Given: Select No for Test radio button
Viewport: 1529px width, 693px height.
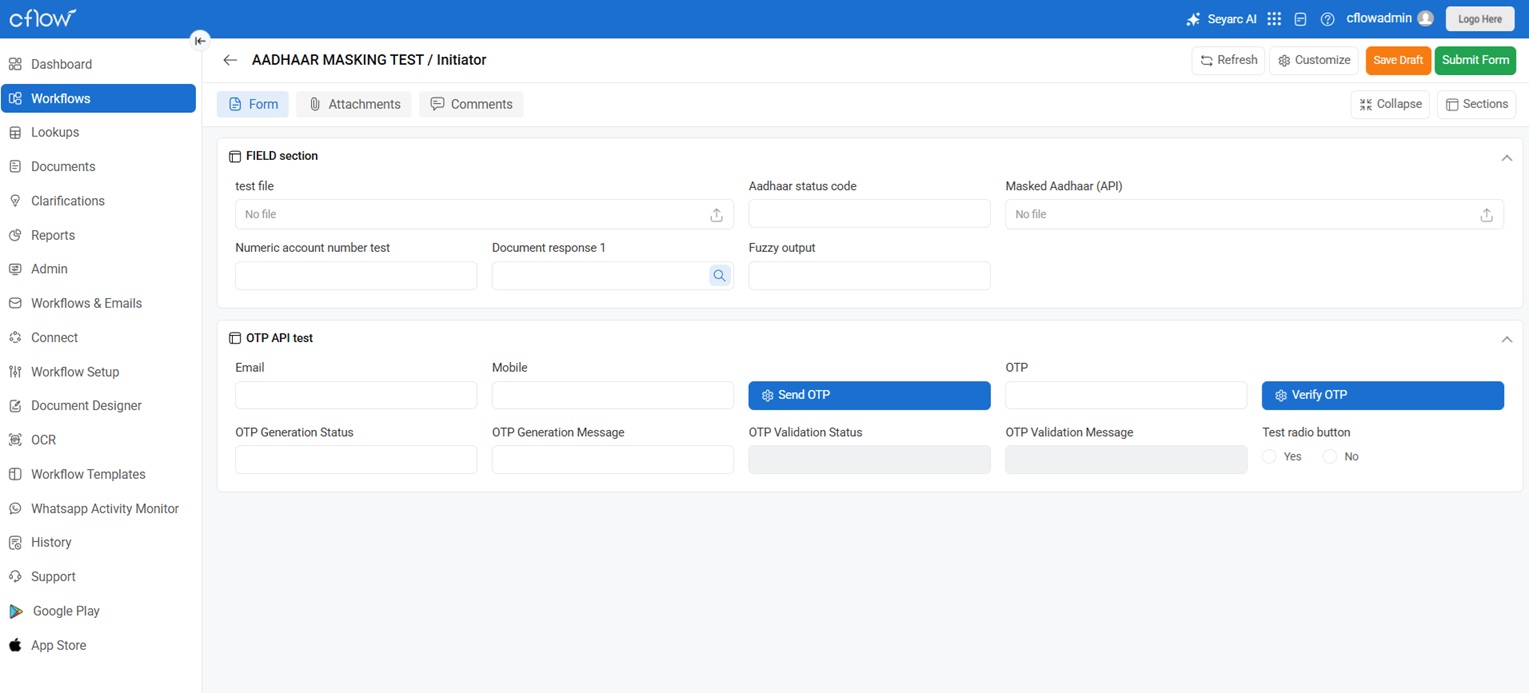Looking at the screenshot, I should pos(1329,457).
